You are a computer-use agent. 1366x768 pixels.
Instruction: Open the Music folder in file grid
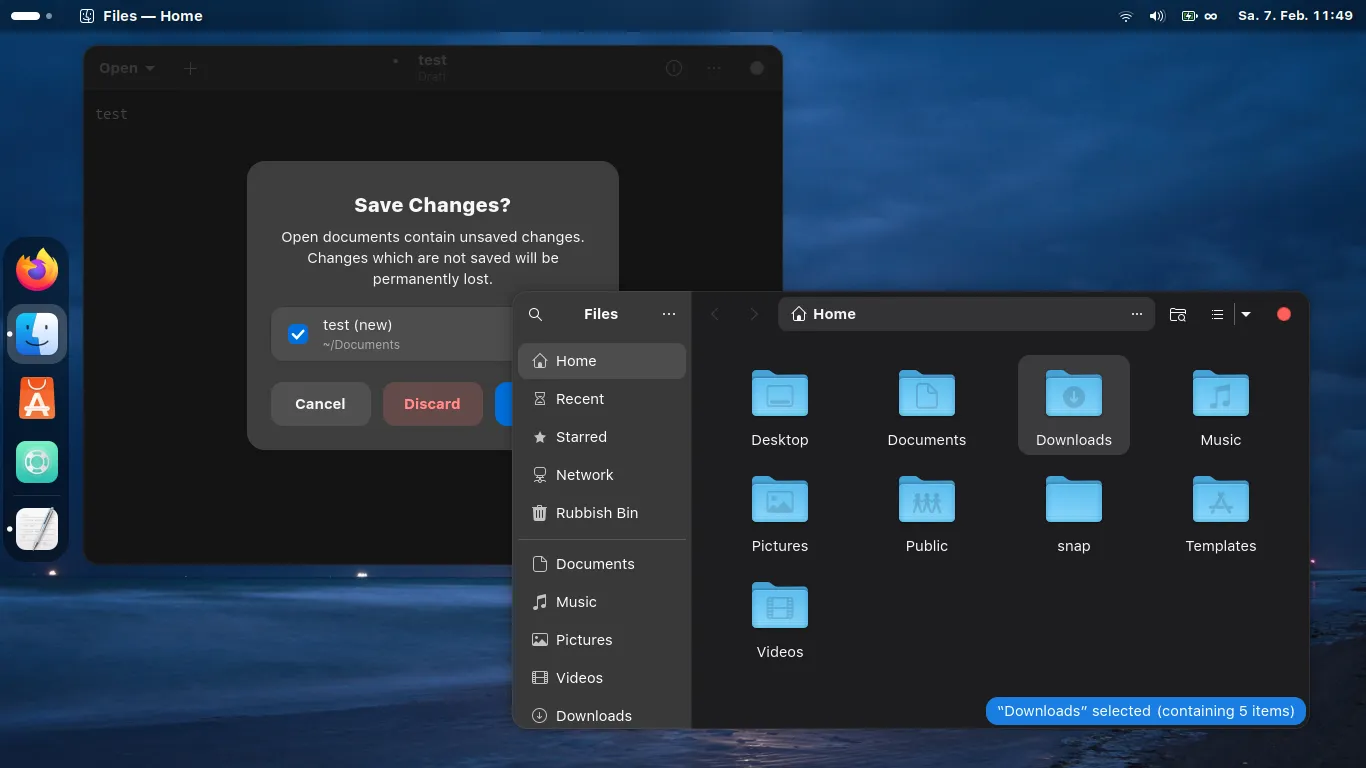[1220, 393]
